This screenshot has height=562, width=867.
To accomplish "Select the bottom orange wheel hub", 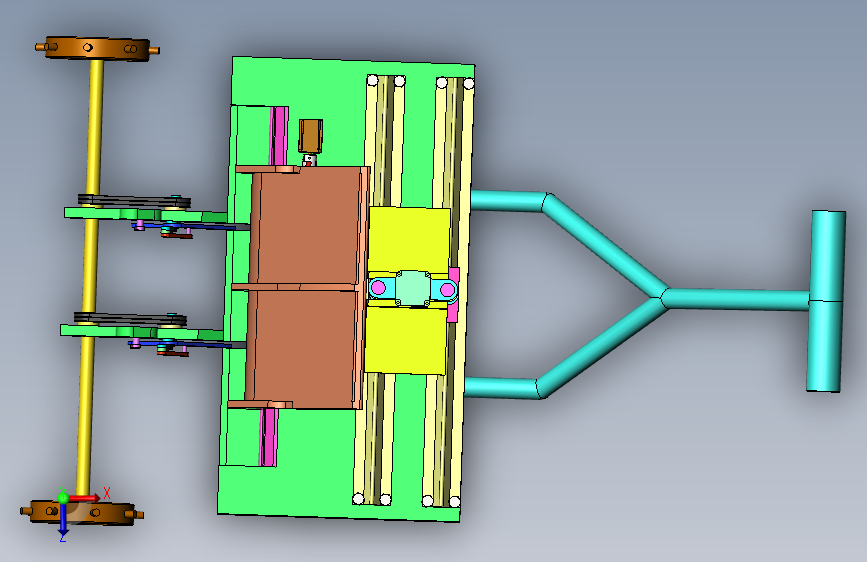I will click(82, 512).
